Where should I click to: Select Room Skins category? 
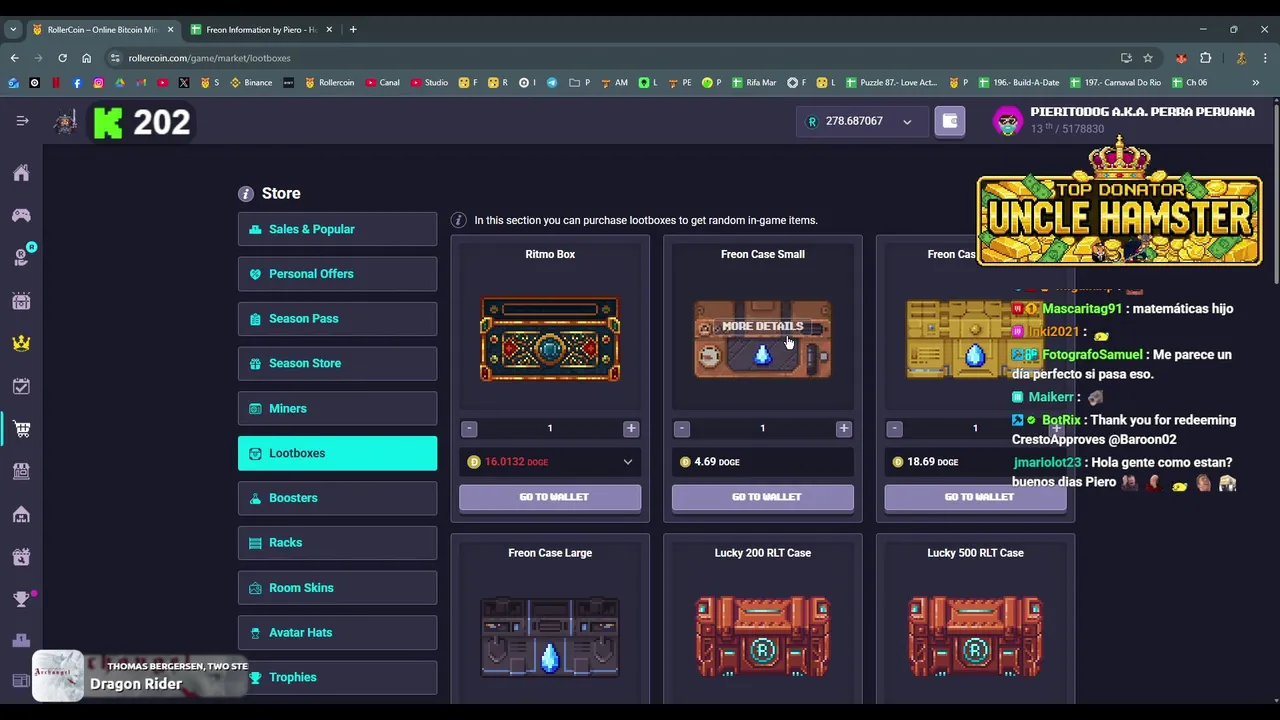coord(337,588)
